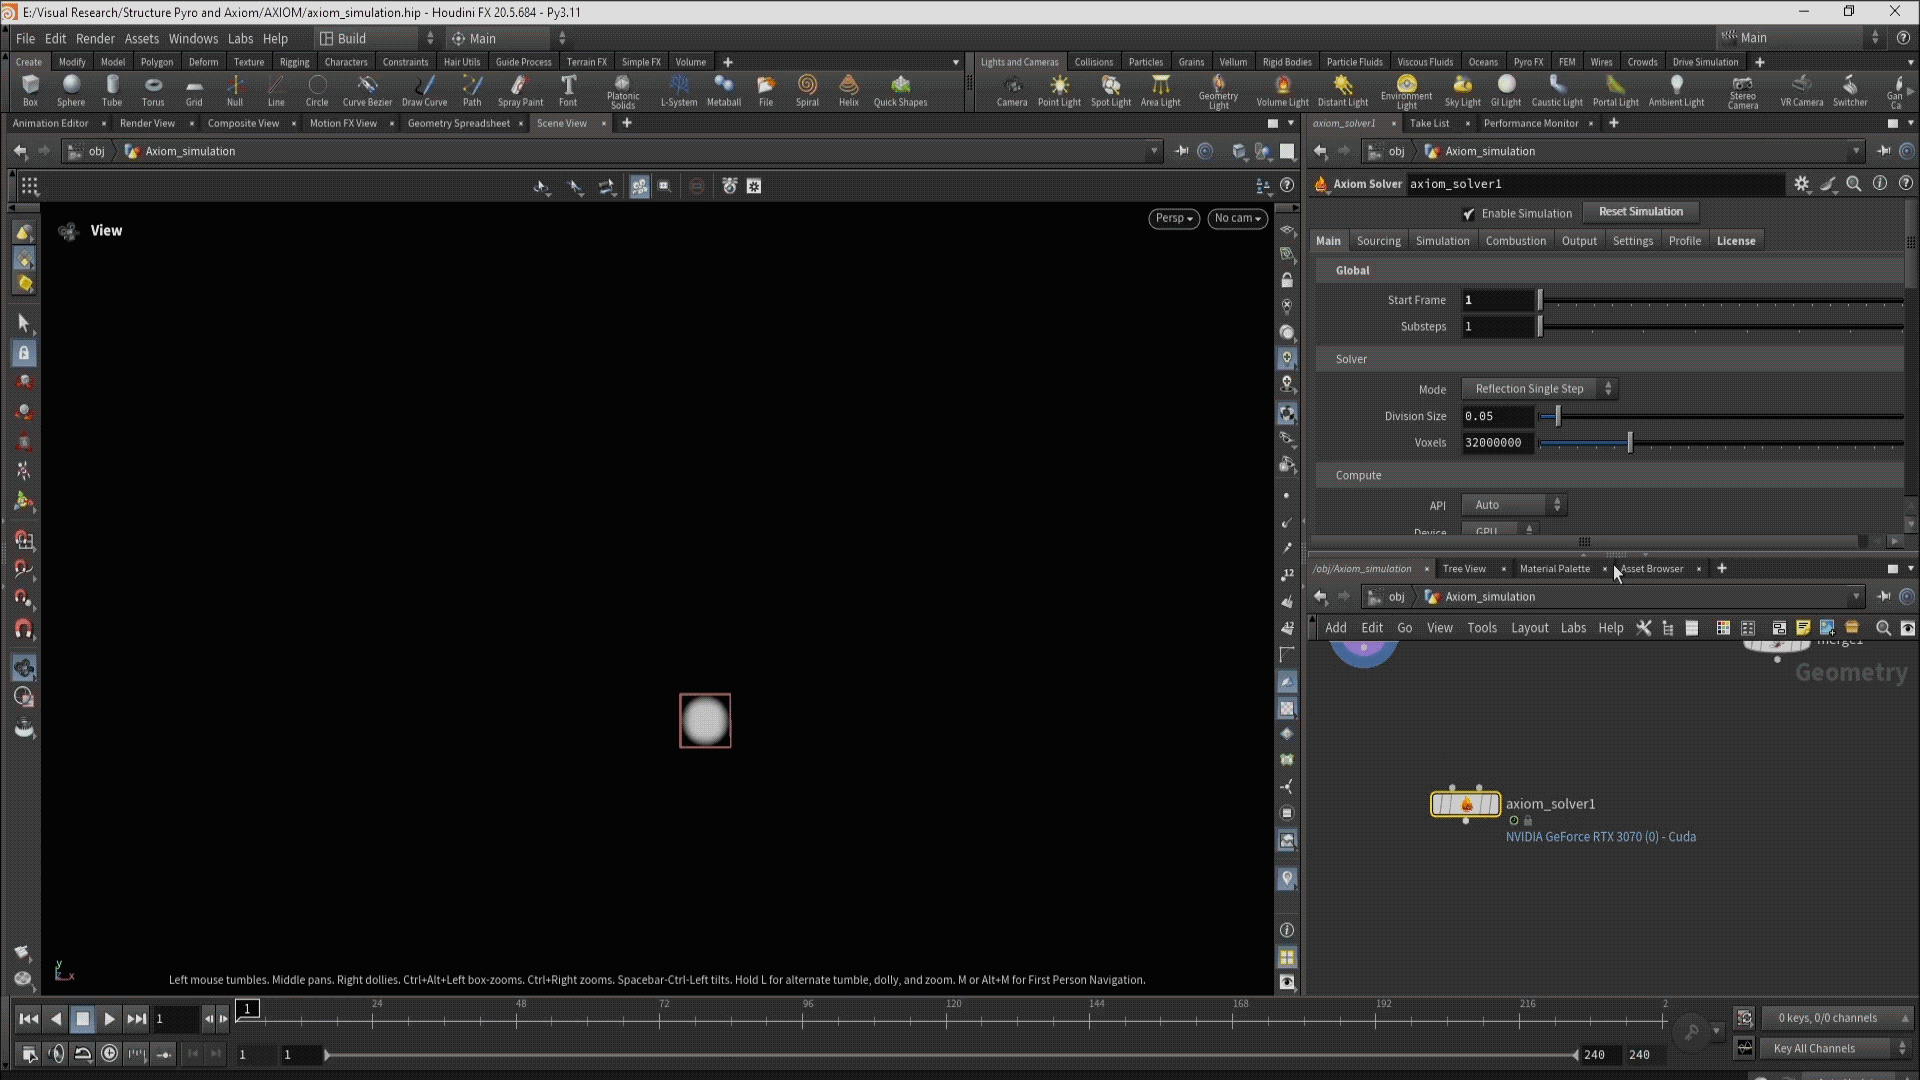Click the Voxels slider handle
This screenshot has height=1080, width=1920.
point(1630,443)
